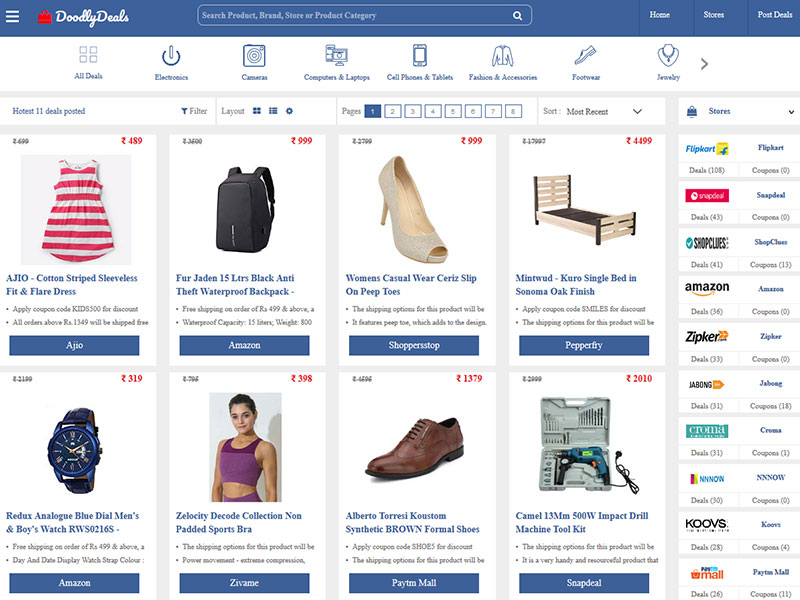Switch to list layout view
Screen dimensions: 800x600
point(273,111)
